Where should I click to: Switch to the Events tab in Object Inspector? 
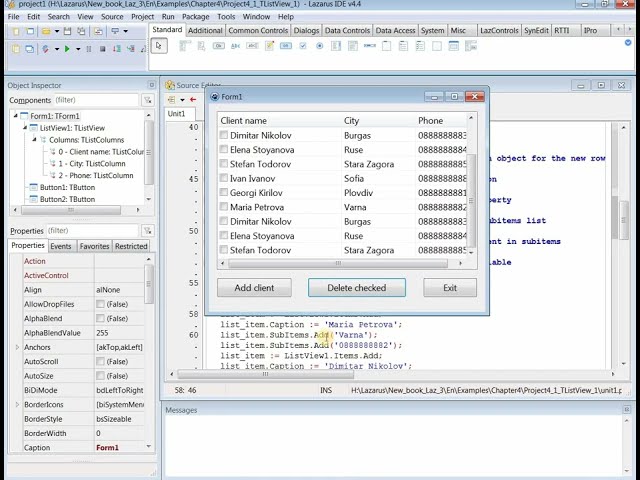click(61, 246)
